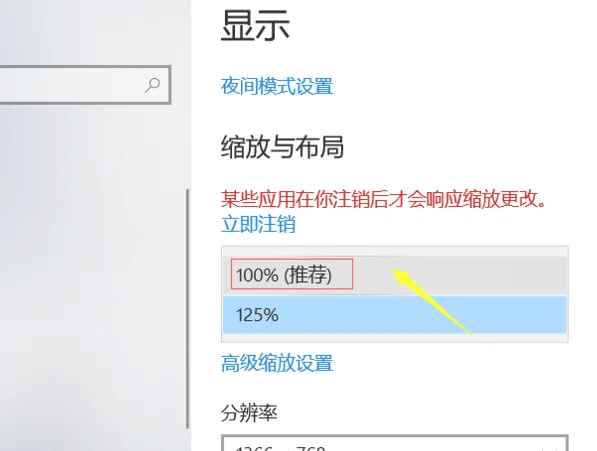The image size is (597, 451).
Task: Select the 100% (推荐) scaling option
Action: pos(395,276)
